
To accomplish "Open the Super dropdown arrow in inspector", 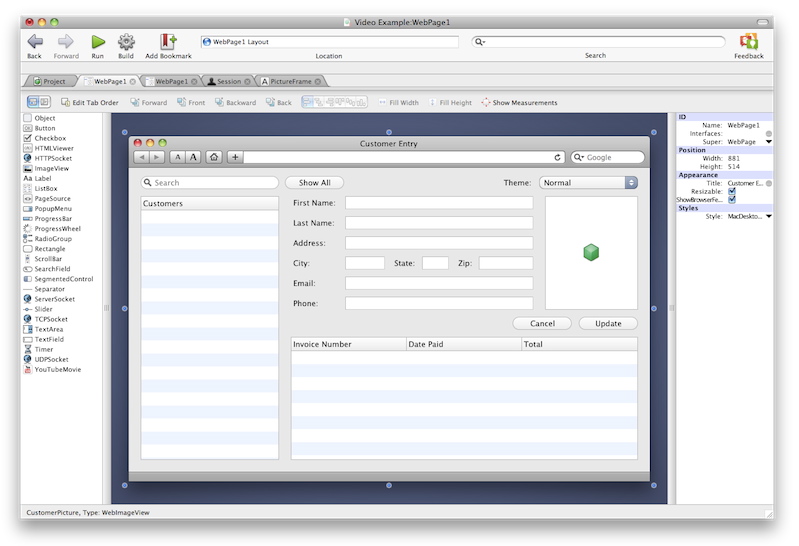I will point(769,142).
